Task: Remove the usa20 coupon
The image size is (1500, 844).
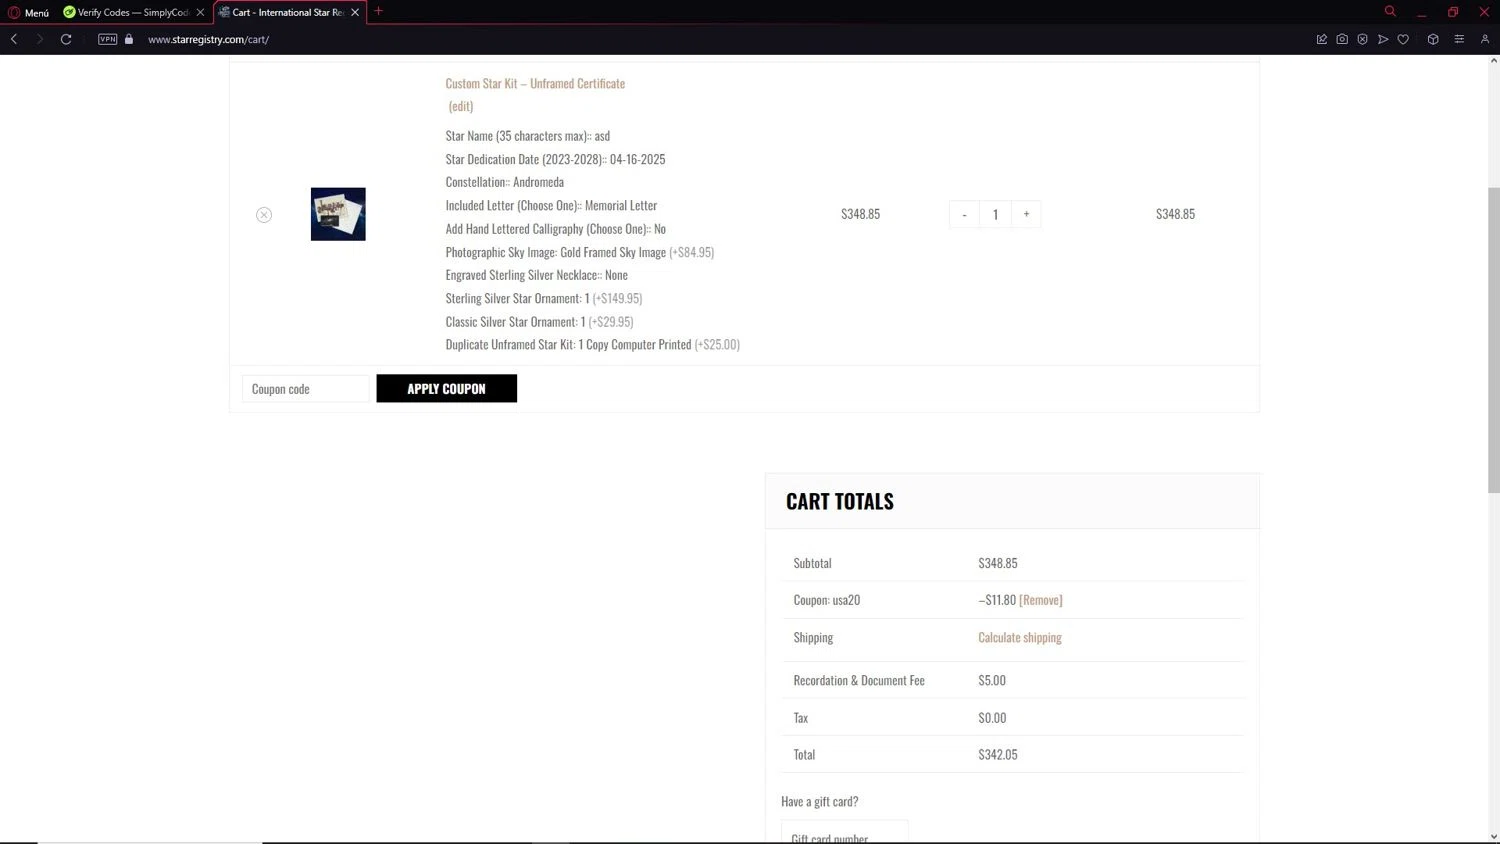Action: click(x=1041, y=600)
